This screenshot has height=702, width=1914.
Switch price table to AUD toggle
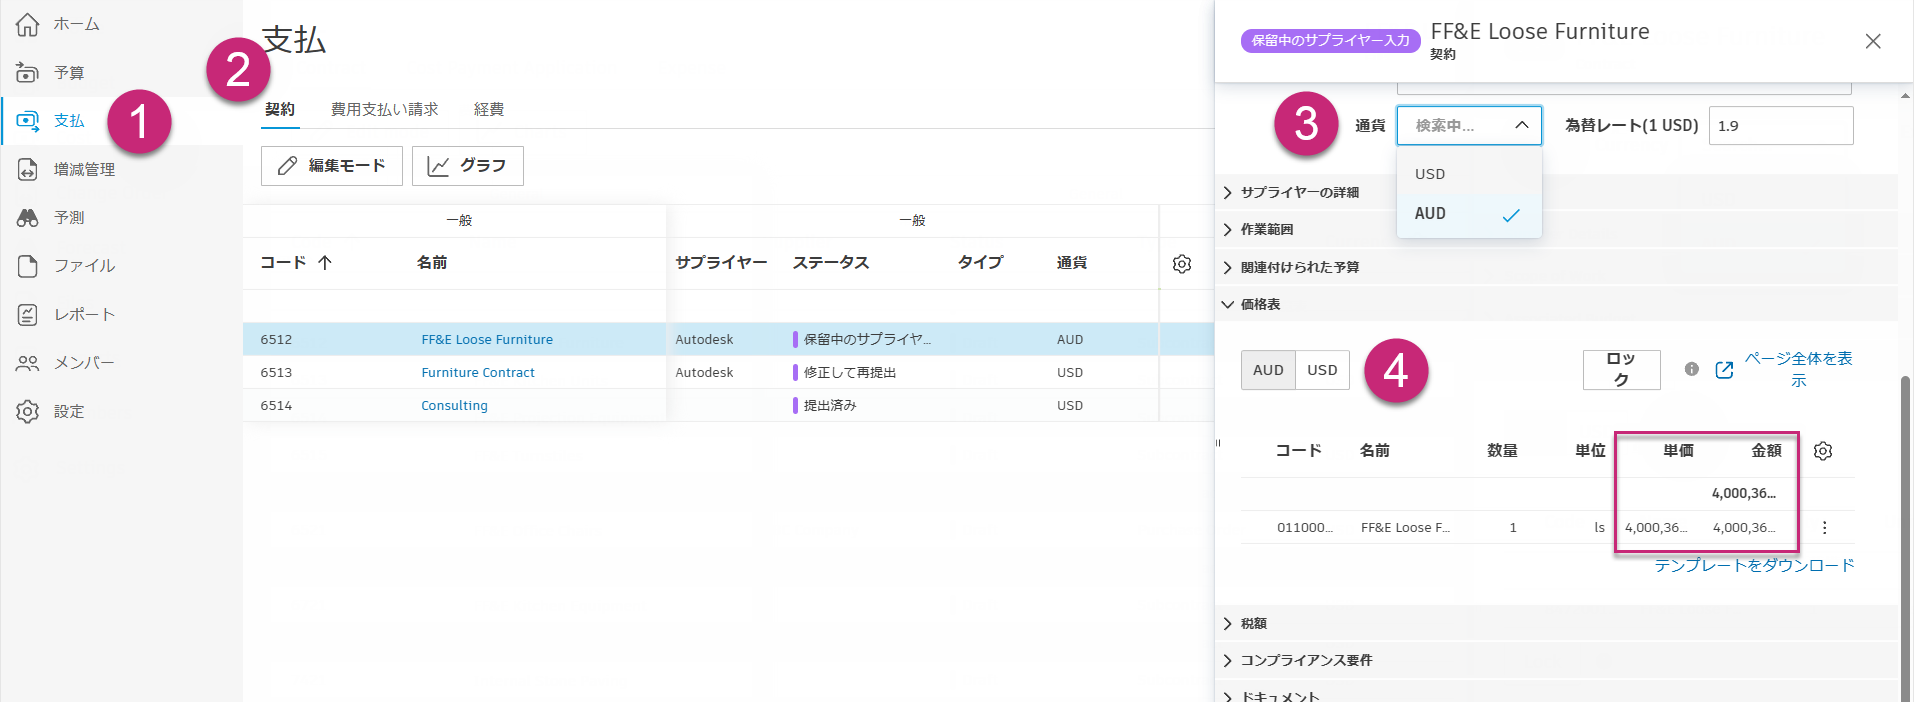1268,370
